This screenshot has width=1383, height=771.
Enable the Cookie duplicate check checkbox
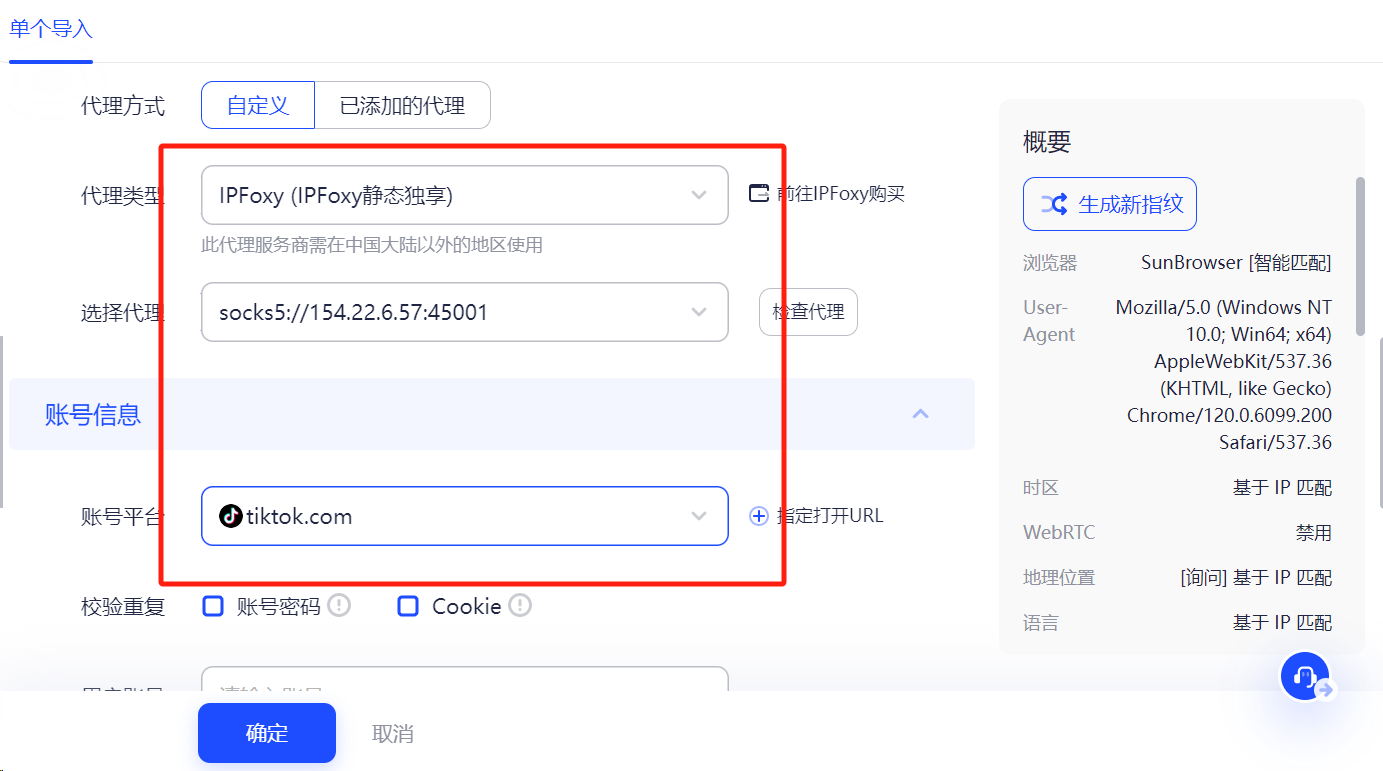408,606
